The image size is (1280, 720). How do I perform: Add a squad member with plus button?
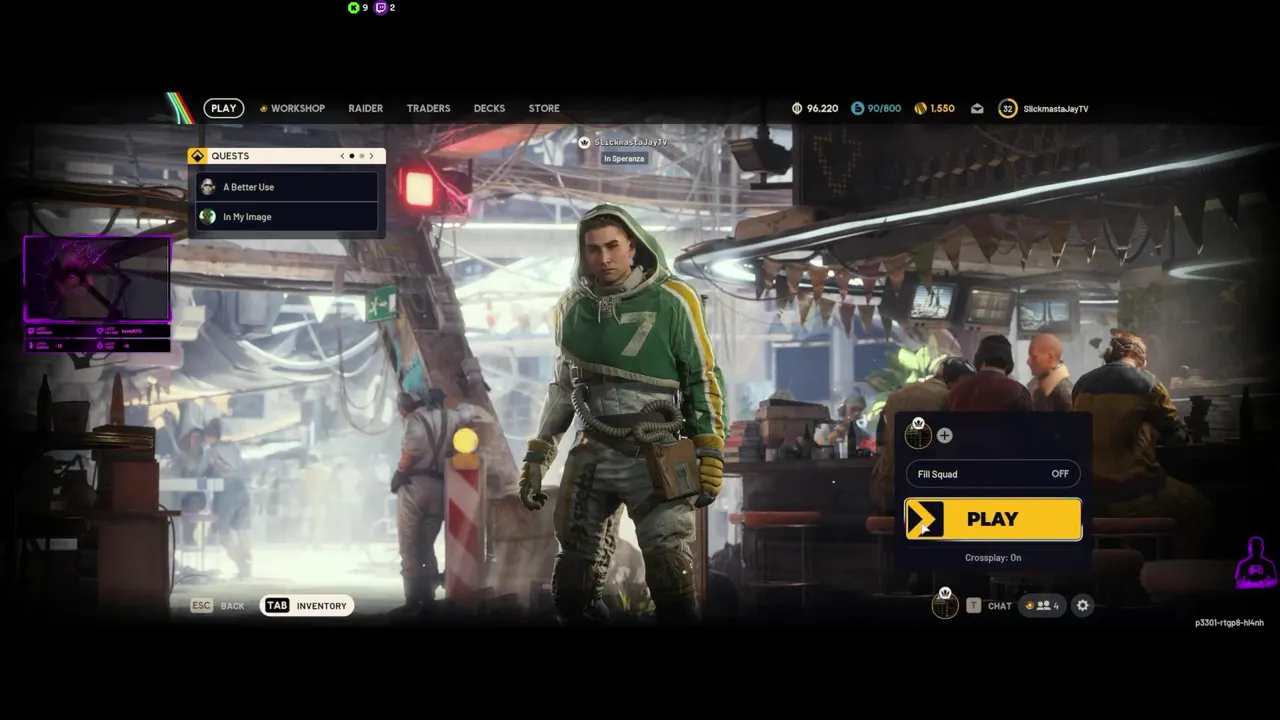[x=944, y=436]
